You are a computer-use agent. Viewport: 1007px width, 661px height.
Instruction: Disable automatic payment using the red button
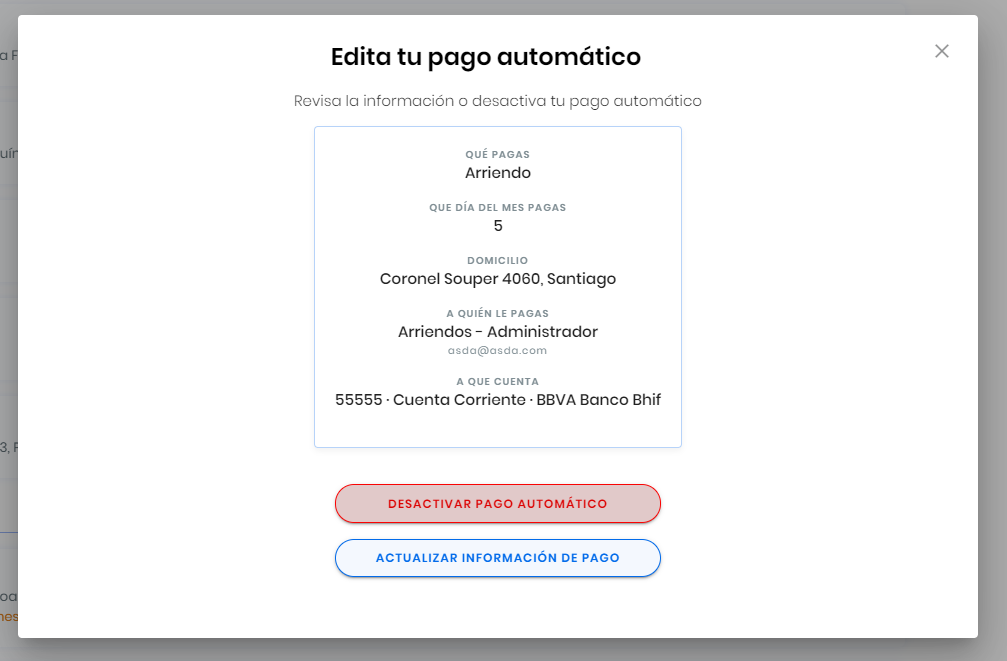coord(497,503)
